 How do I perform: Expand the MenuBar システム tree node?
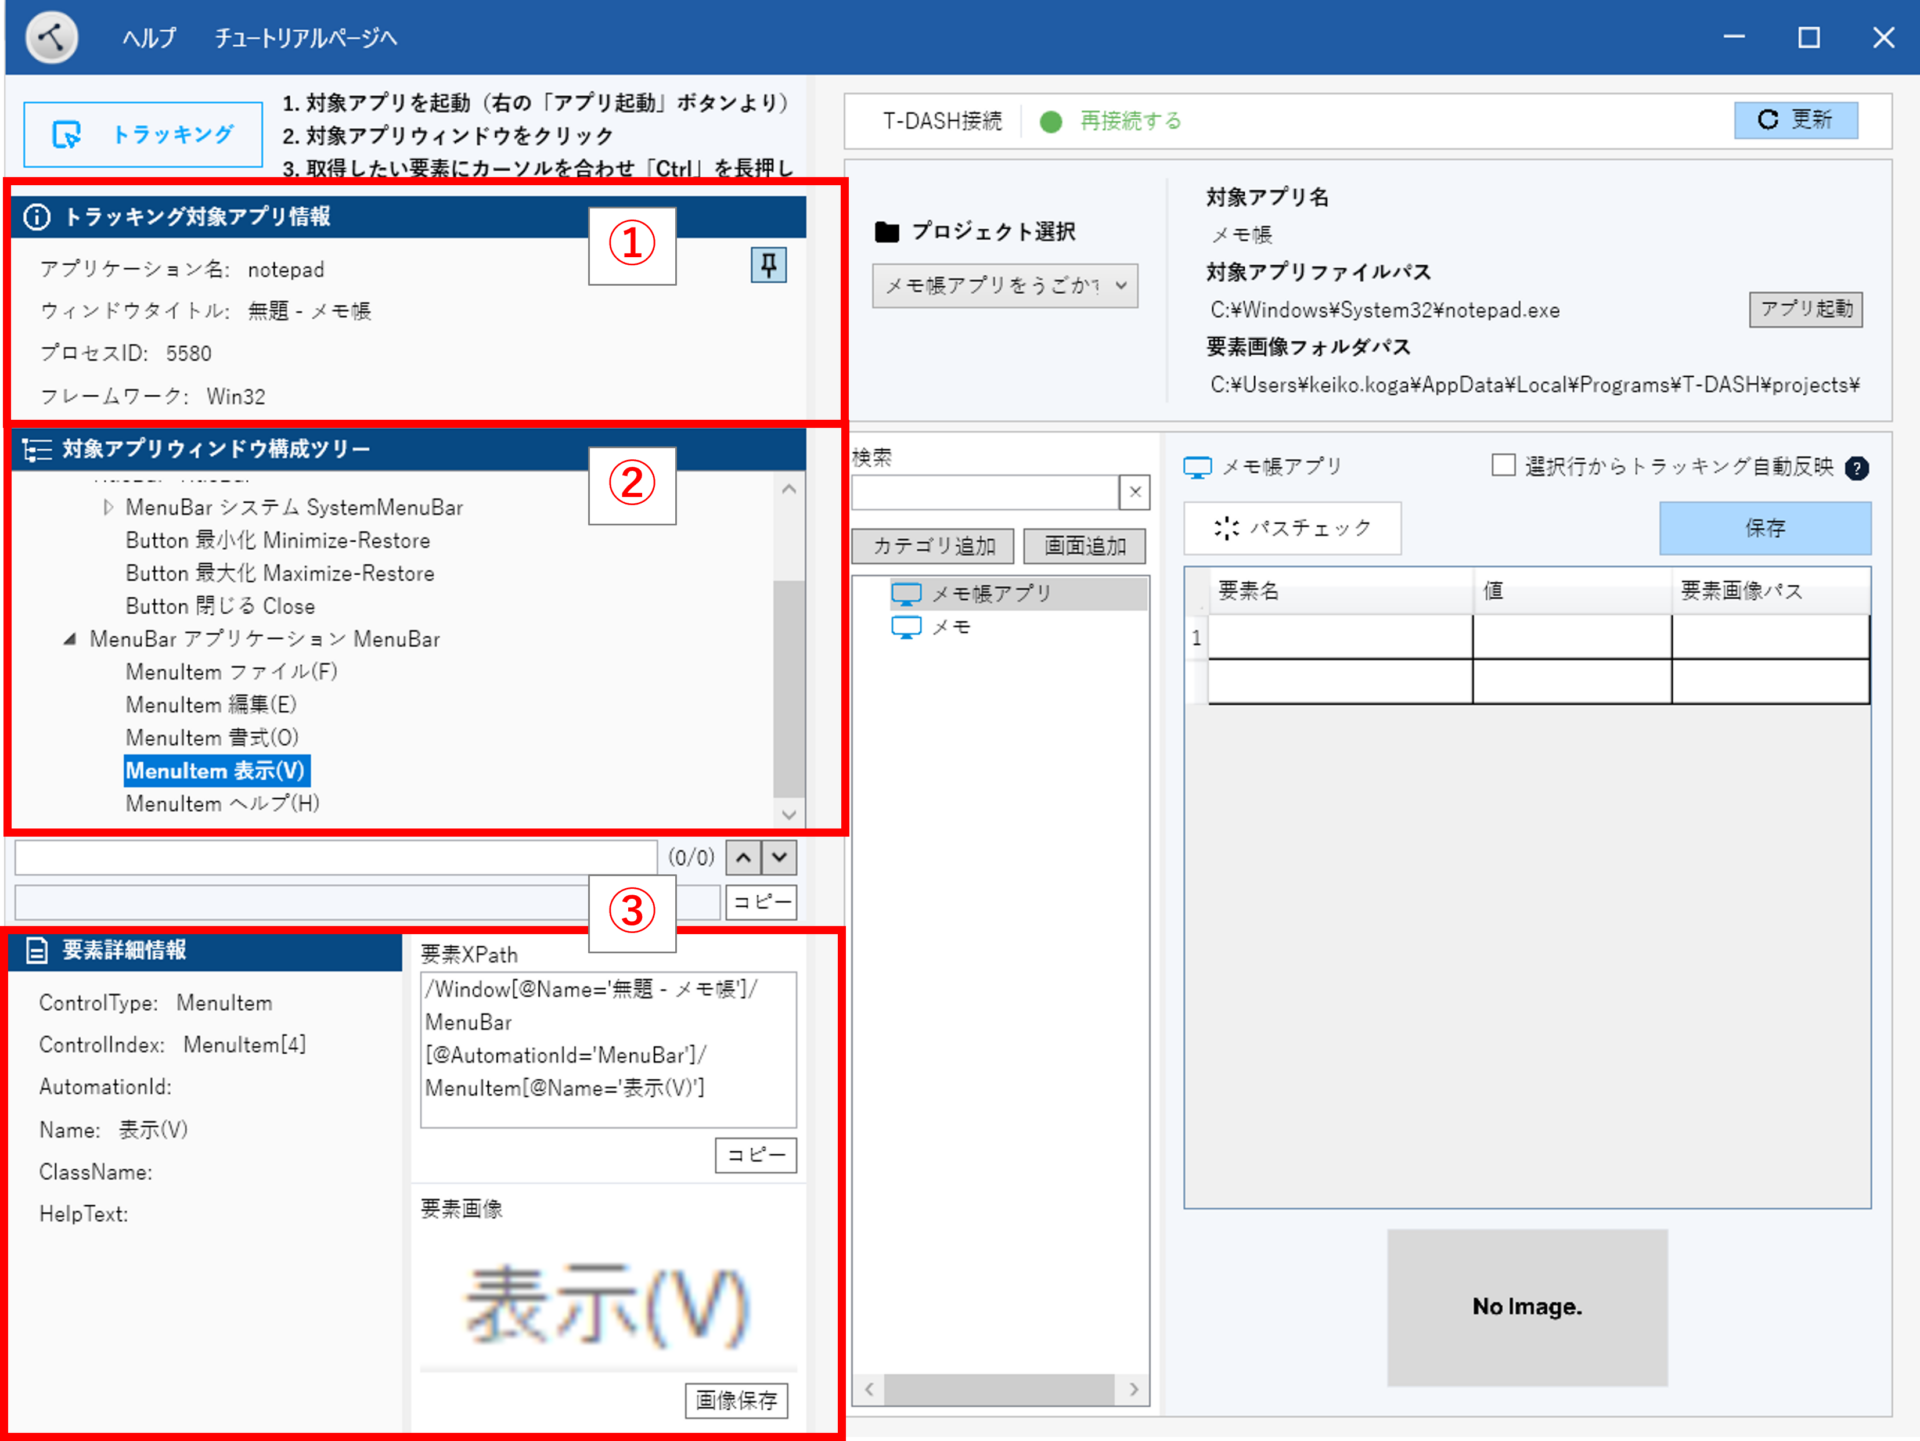(x=108, y=508)
